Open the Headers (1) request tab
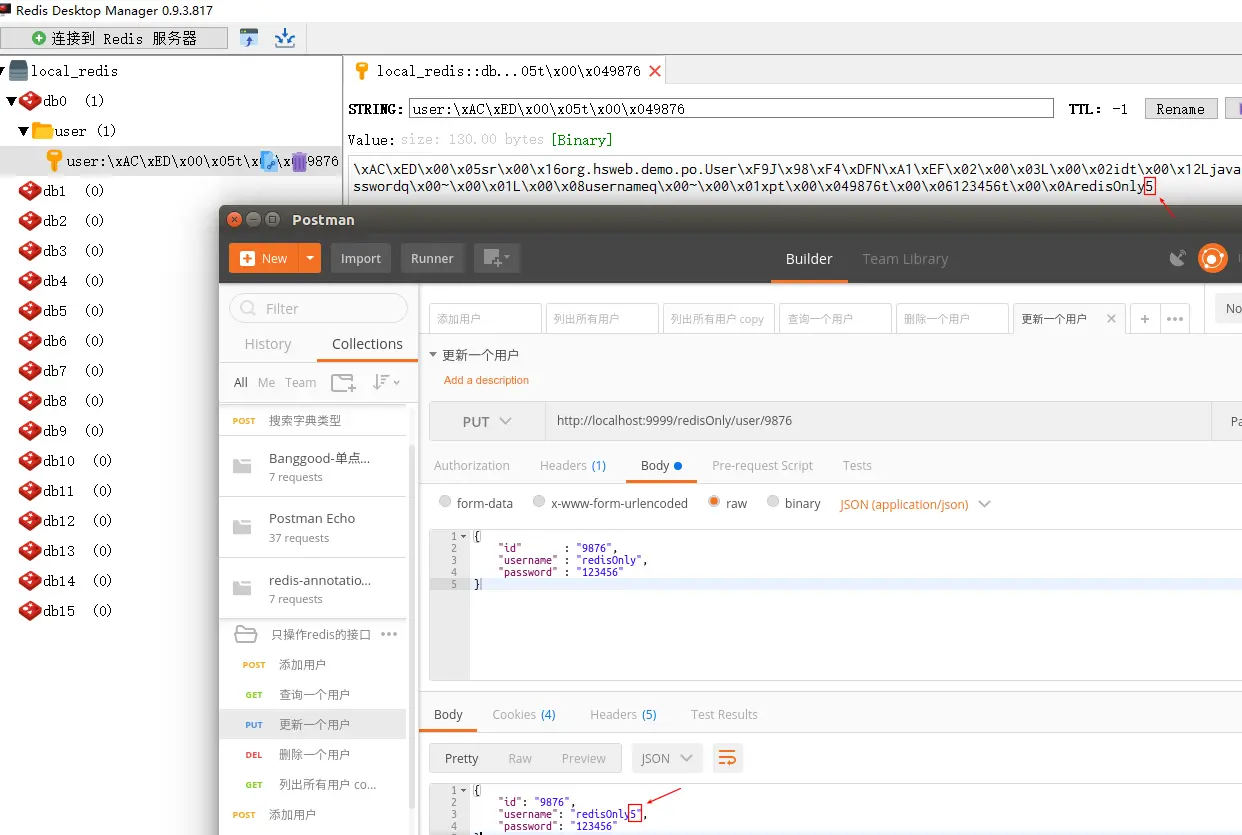 coord(573,465)
